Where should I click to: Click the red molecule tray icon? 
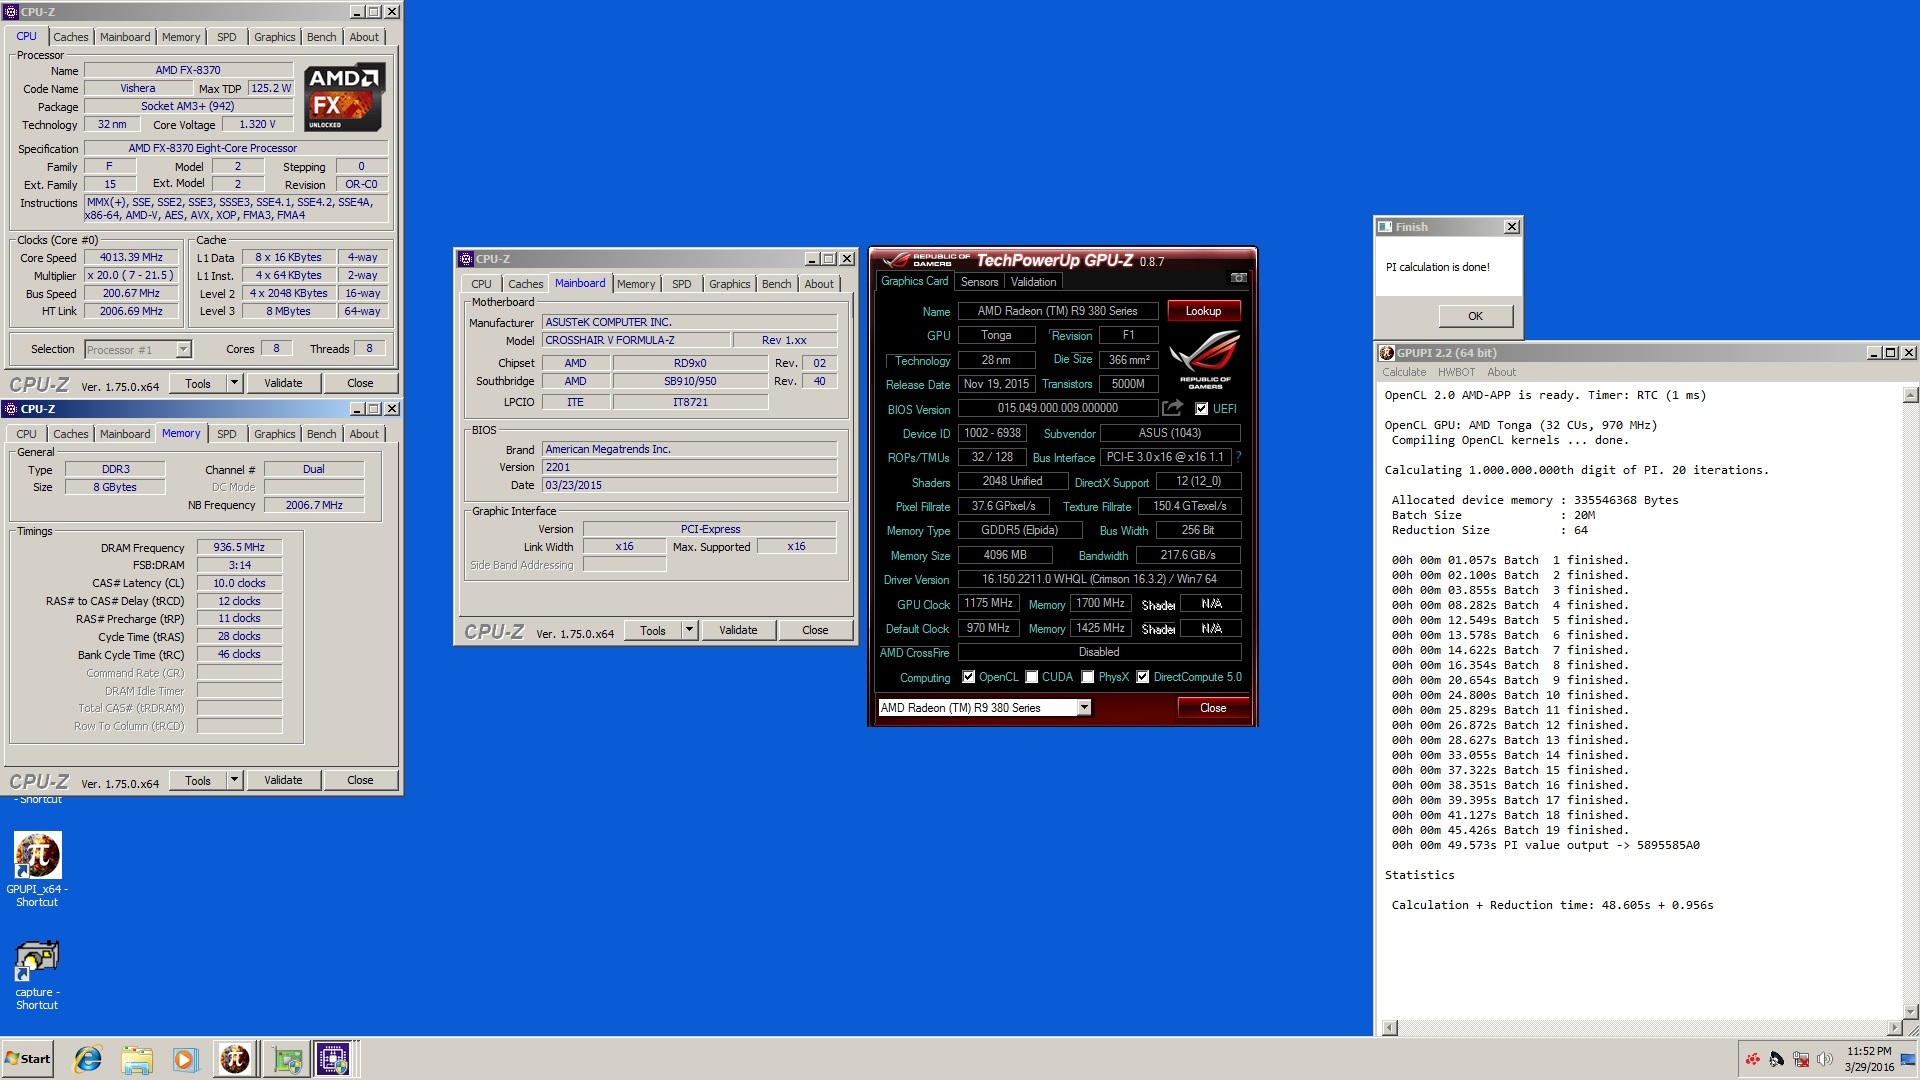click(x=1752, y=1059)
